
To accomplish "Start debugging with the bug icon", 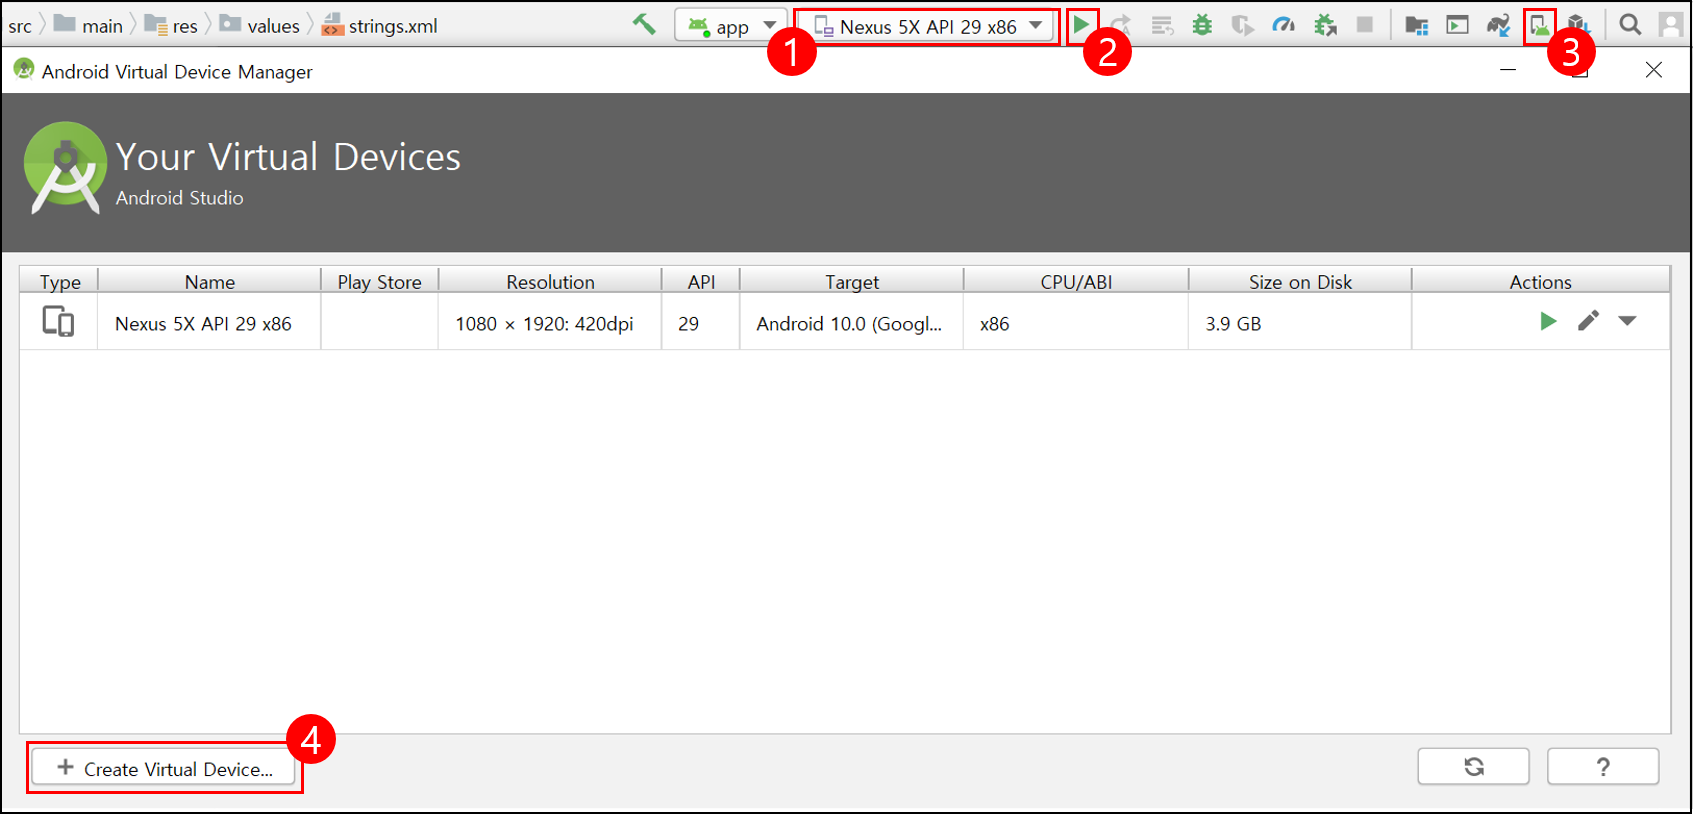I will (x=1202, y=25).
